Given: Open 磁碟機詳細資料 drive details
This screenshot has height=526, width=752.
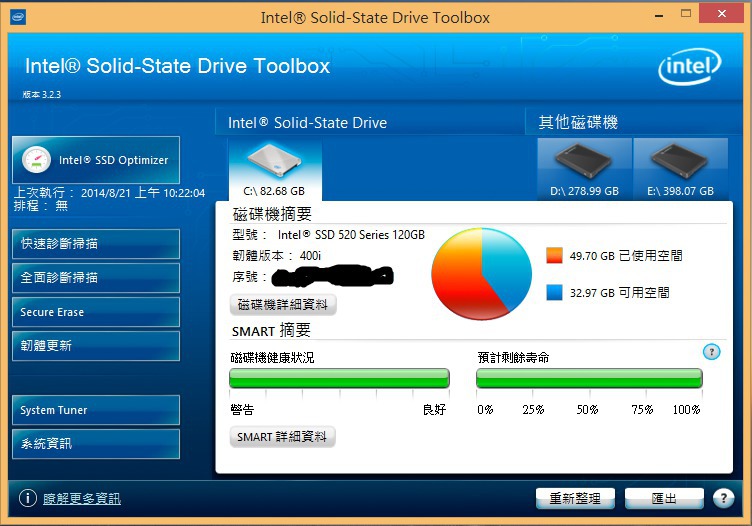Looking at the screenshot, I should tap(283, 305).
